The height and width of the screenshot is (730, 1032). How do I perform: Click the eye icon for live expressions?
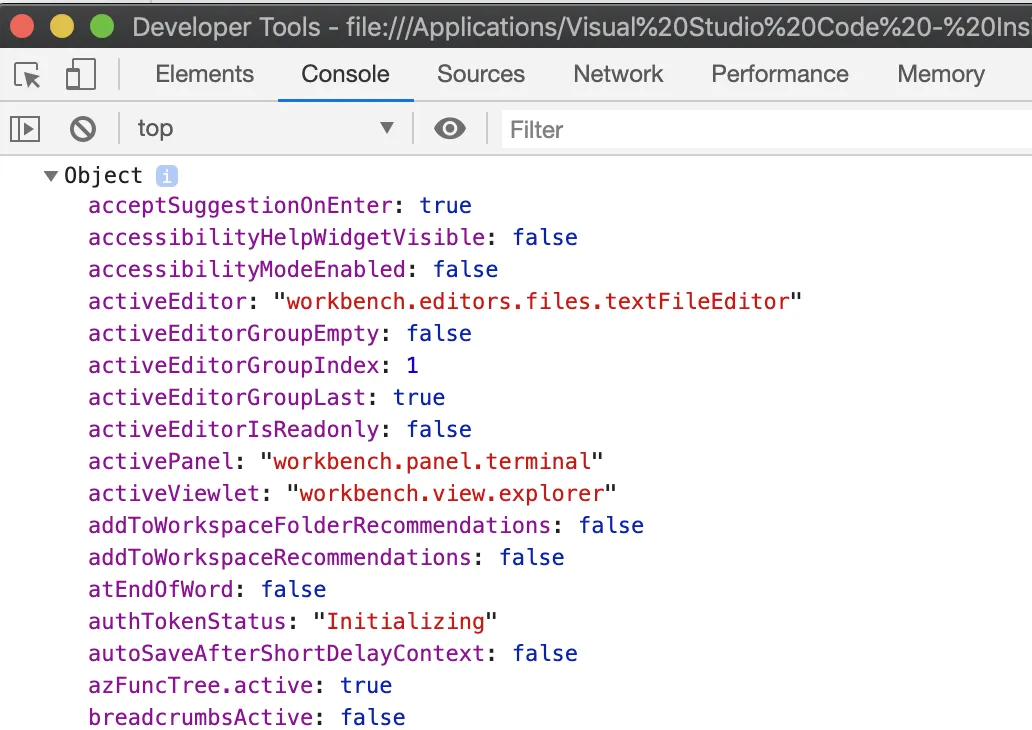(450, 128)
